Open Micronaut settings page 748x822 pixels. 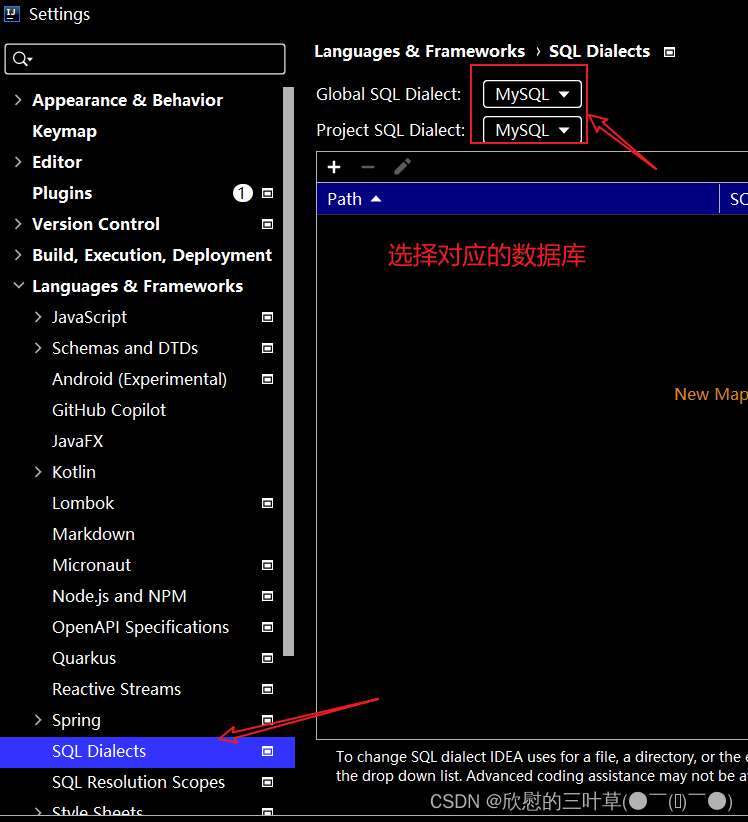(92, 565)
